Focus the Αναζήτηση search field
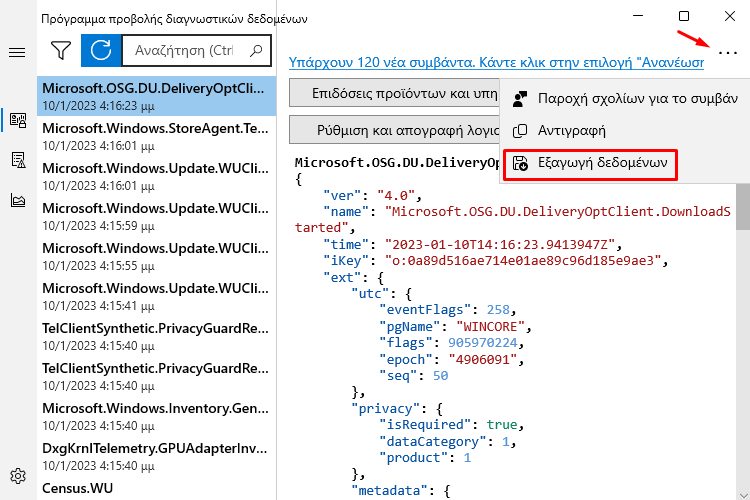This screenshot has width=750, height=500. click(197, 50)
